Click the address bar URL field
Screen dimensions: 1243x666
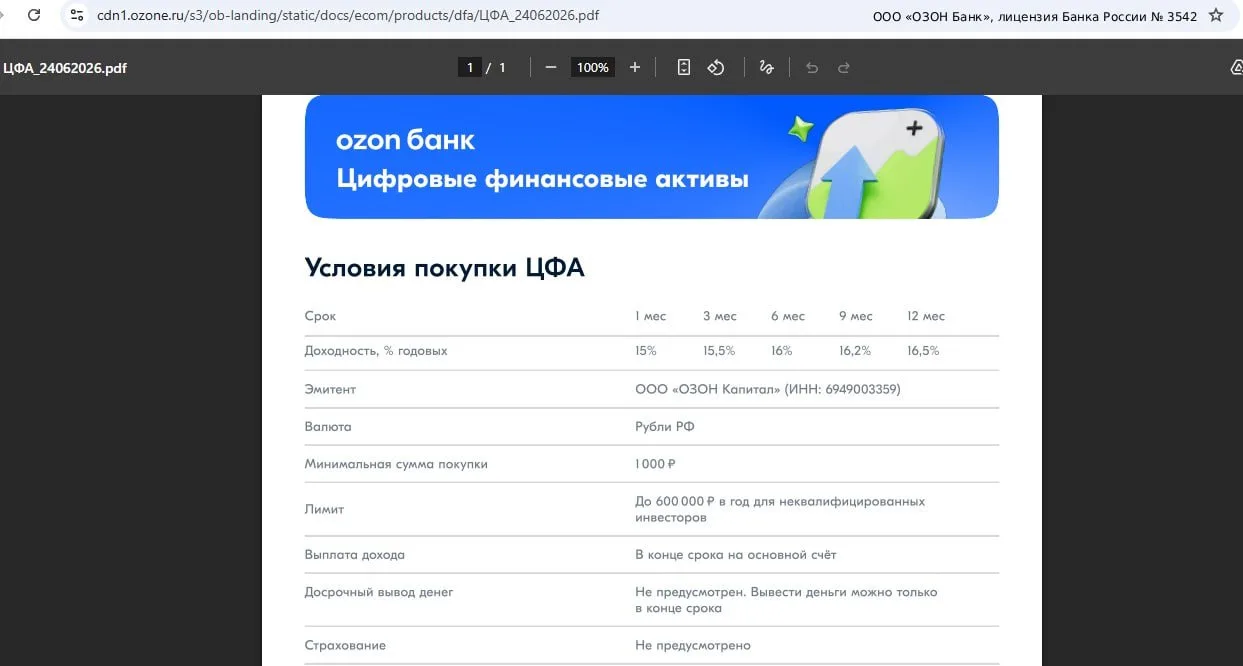(x=348, y=16)
